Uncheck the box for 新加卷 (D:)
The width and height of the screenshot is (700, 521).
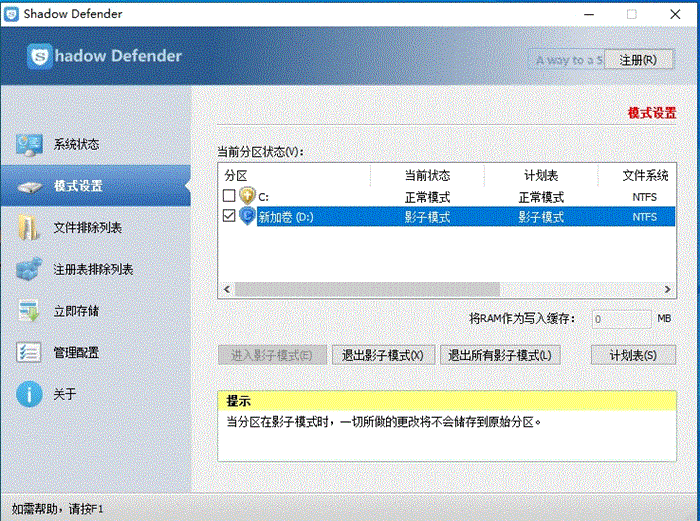(x=229, y=216)
